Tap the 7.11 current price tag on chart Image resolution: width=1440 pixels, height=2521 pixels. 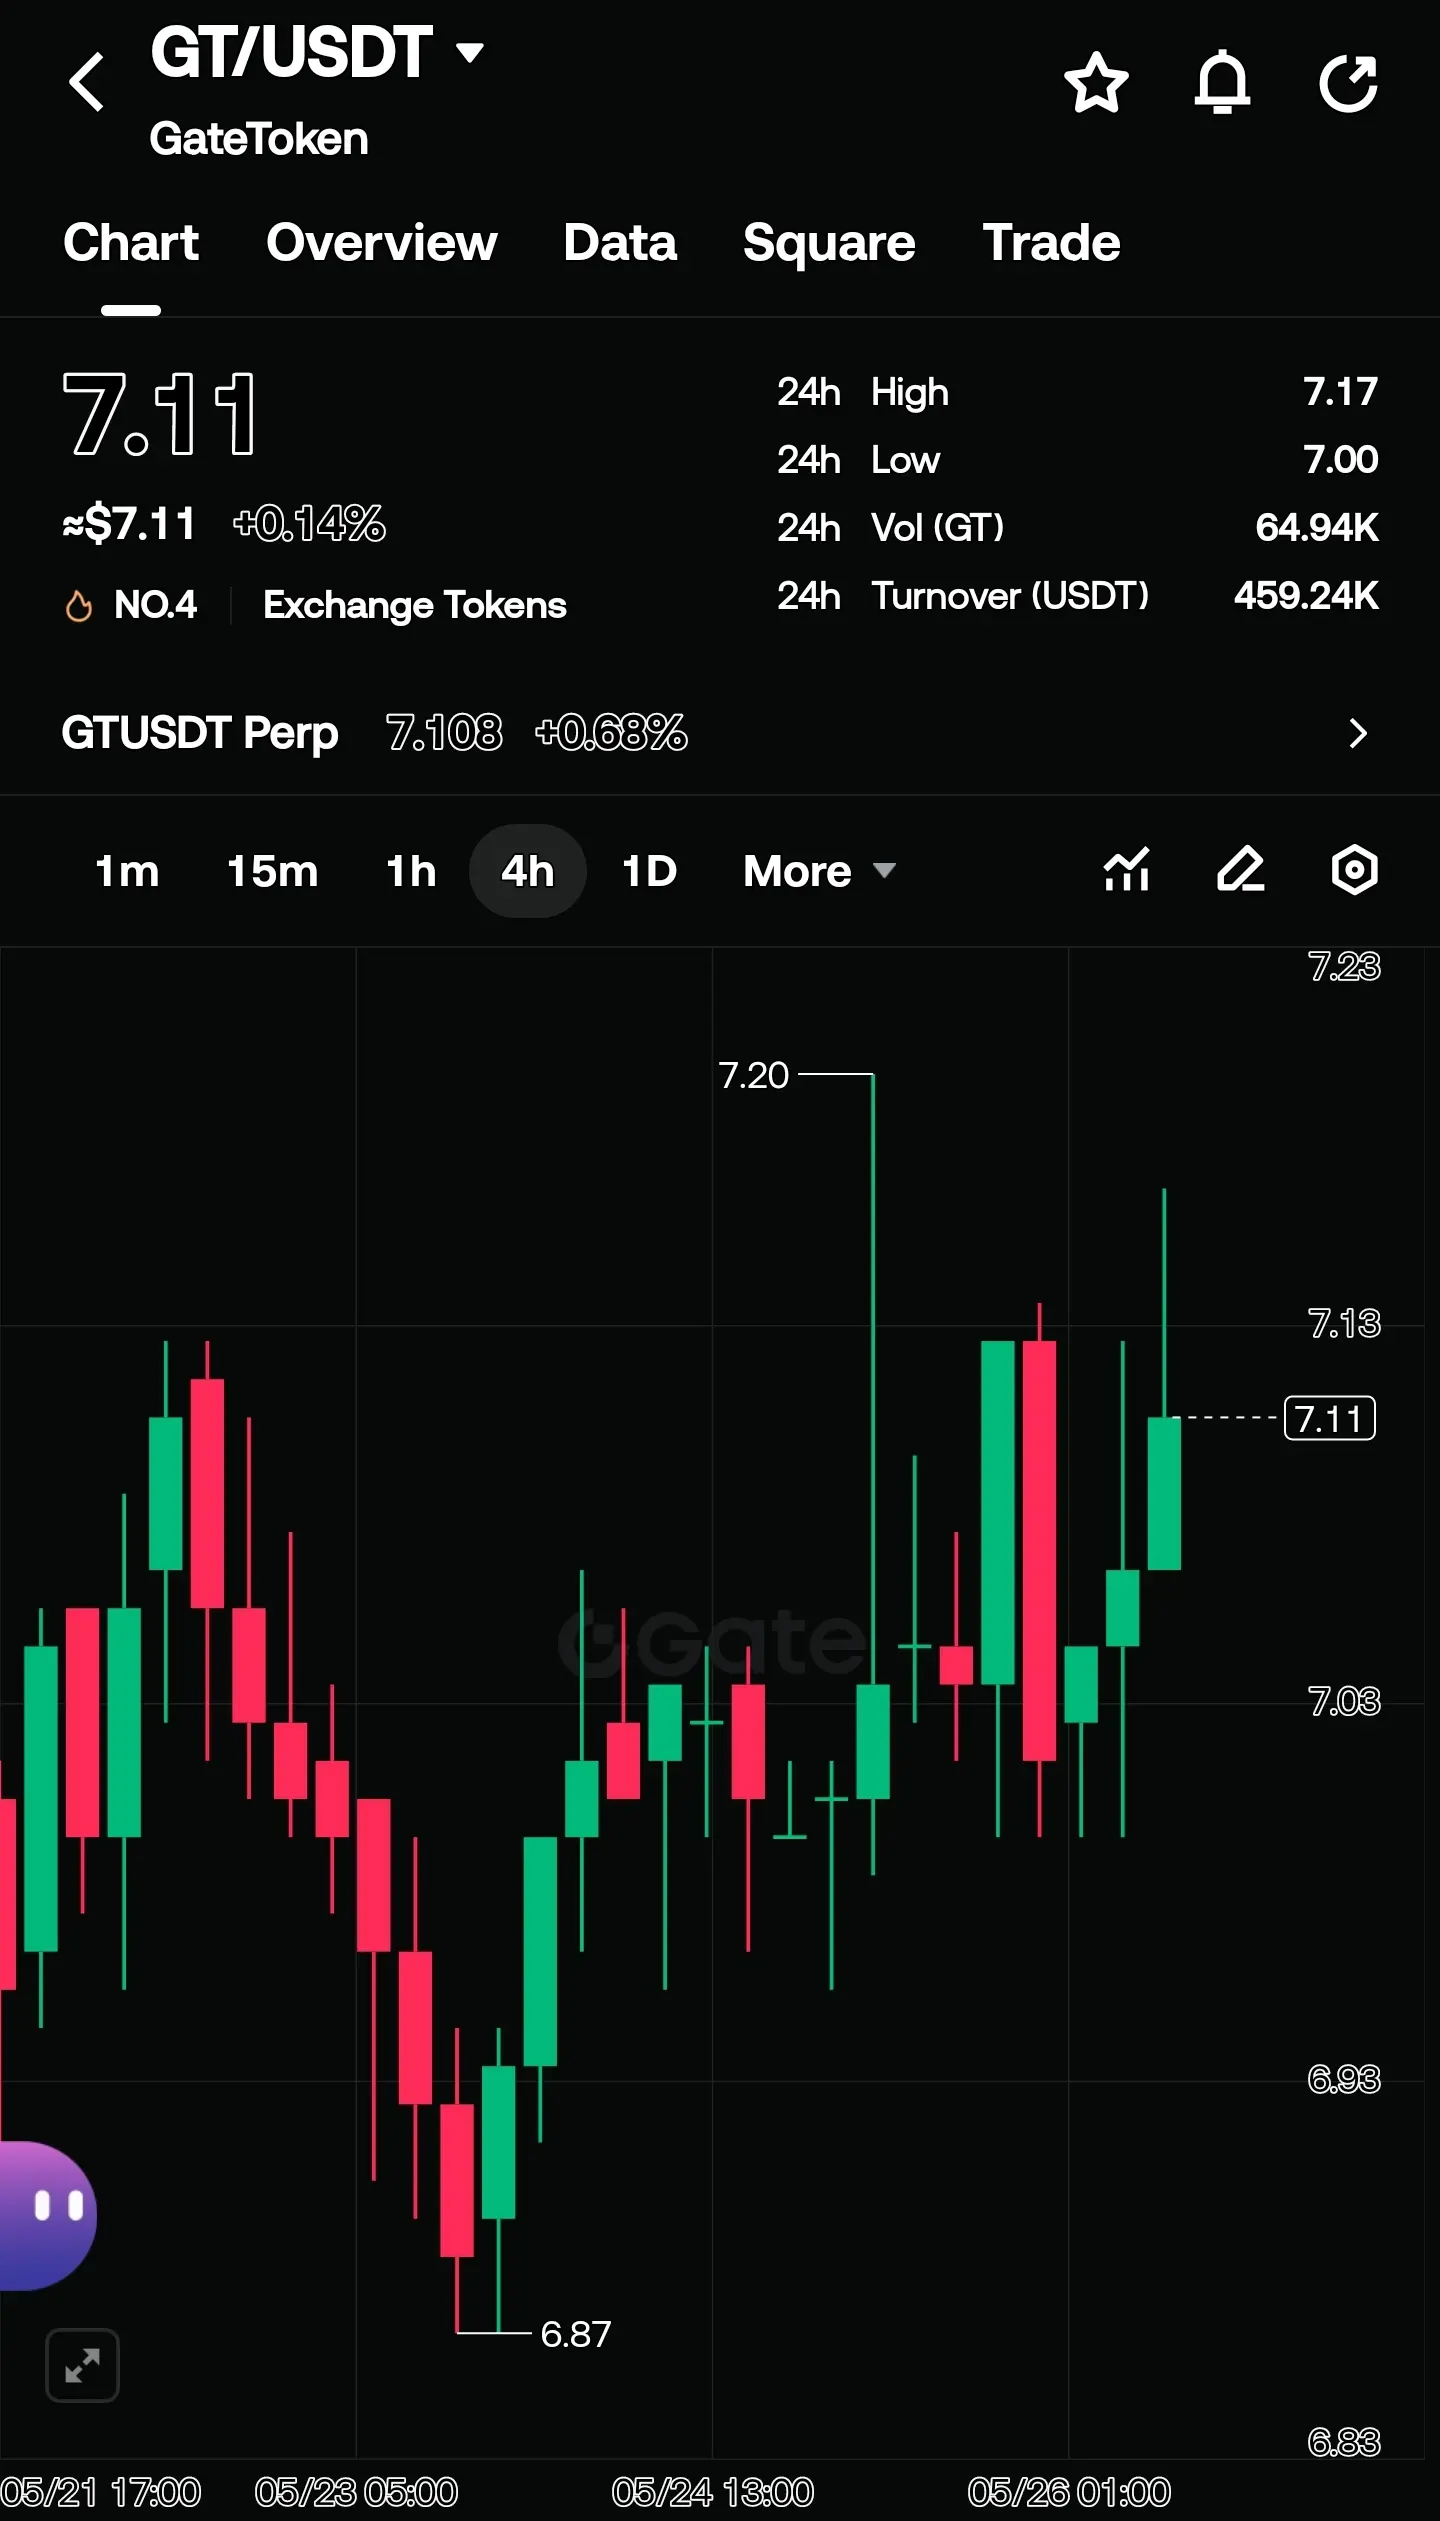1329,1418
